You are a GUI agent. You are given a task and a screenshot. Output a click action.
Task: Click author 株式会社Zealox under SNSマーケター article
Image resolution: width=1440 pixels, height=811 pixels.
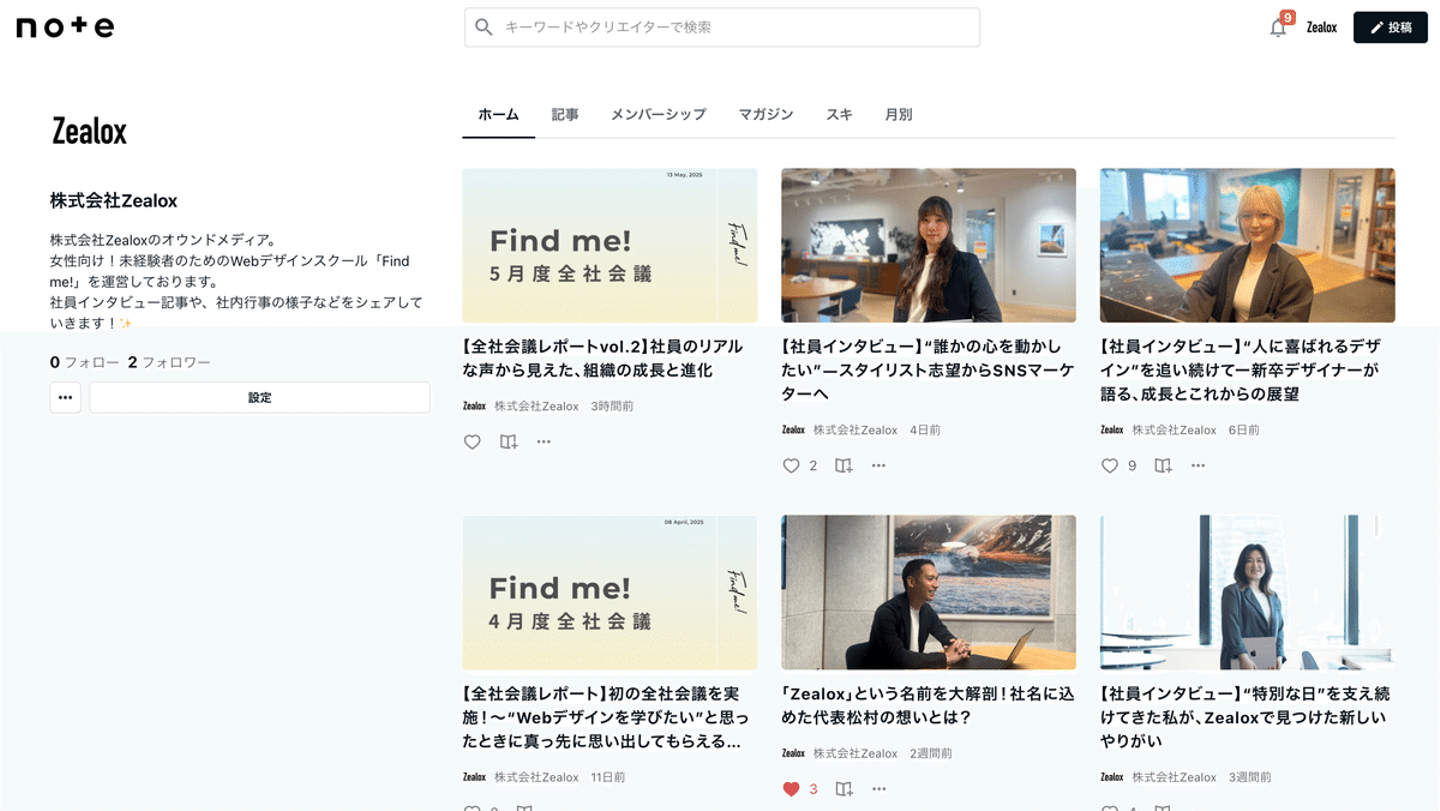pos(855,430)
